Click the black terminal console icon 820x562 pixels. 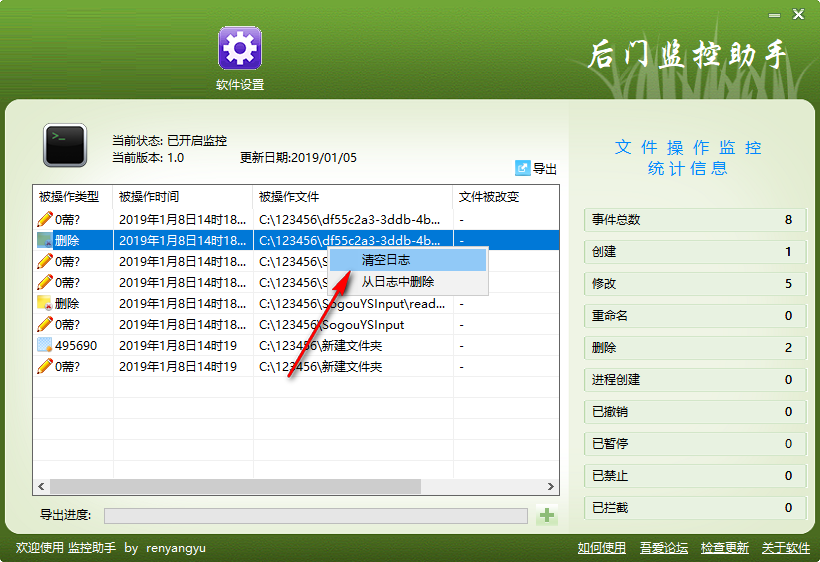tap(65, 145)
